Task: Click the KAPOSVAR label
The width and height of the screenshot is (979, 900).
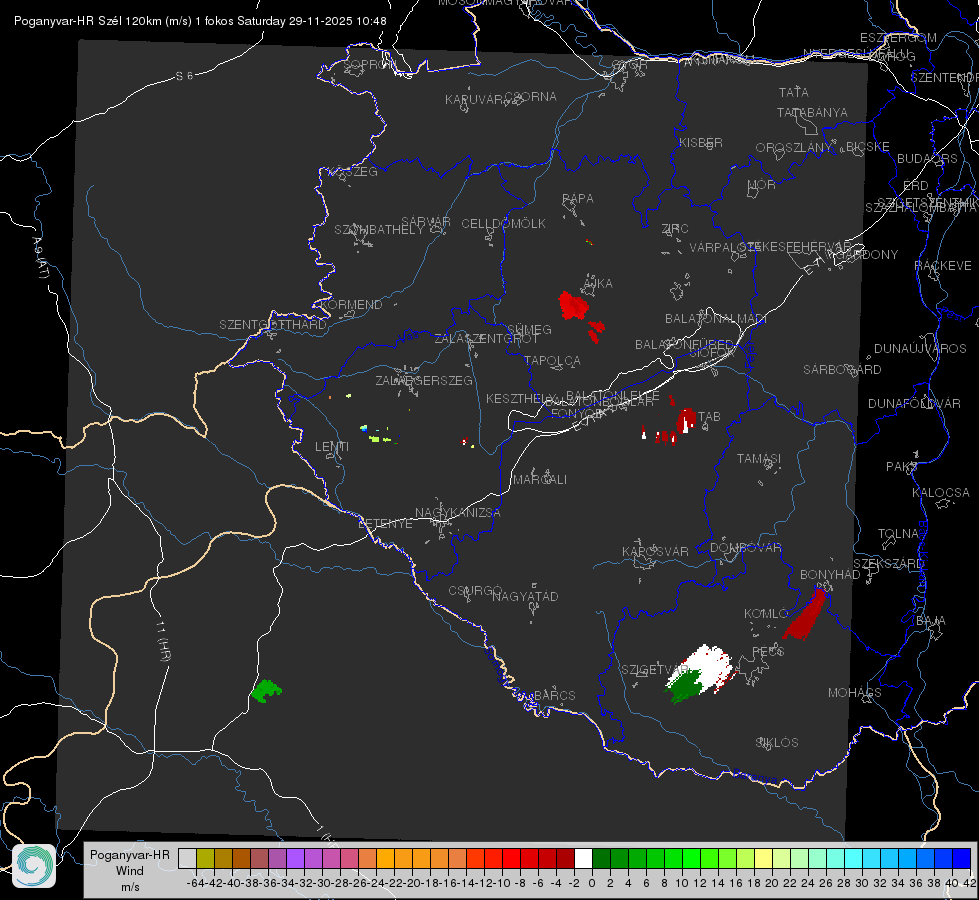Action: pyautogui.click(x=655, y=552)
